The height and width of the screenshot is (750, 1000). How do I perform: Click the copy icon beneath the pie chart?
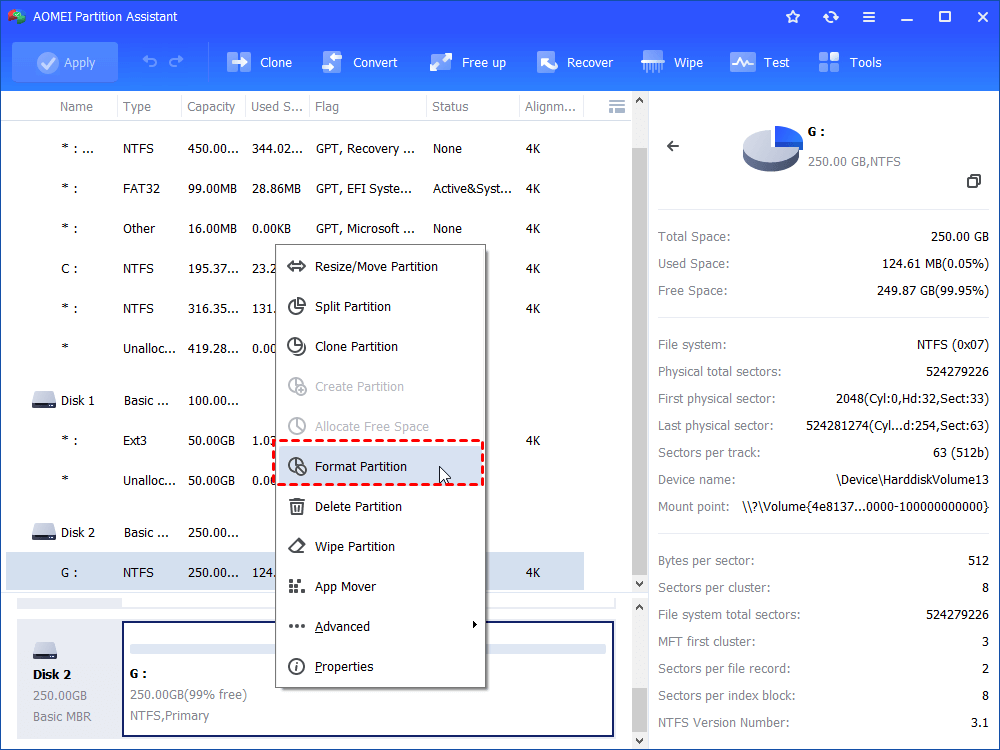(x=974, y=181)
